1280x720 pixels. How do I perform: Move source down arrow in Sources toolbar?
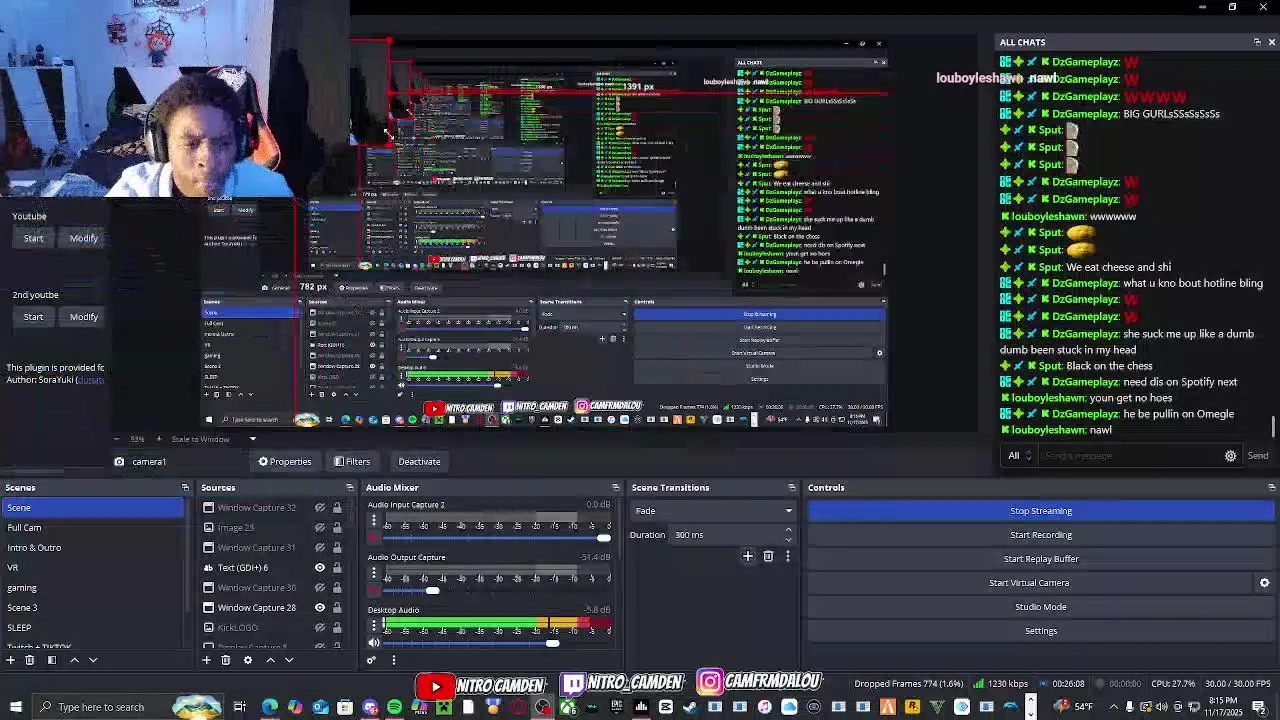(289, 660)
